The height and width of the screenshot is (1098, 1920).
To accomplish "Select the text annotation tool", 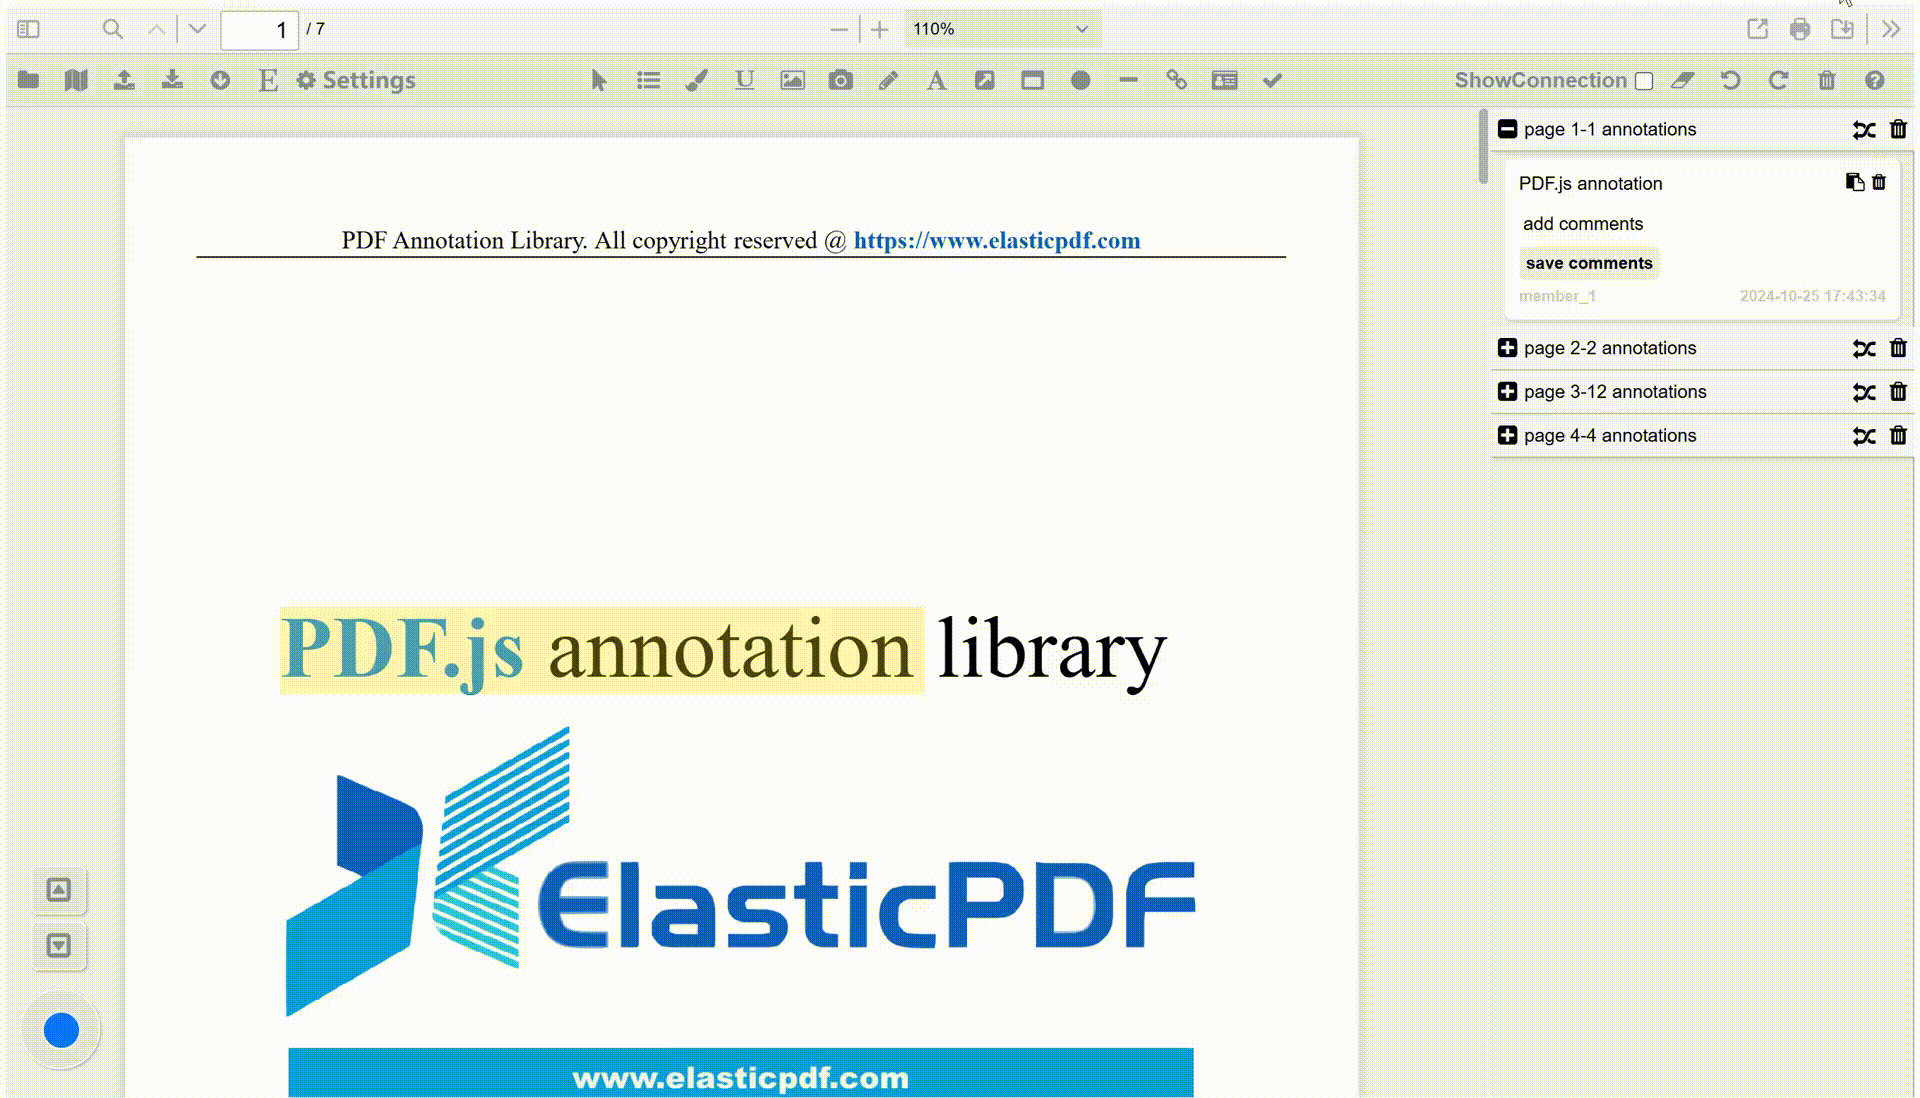I will click(x=936, y=80).
